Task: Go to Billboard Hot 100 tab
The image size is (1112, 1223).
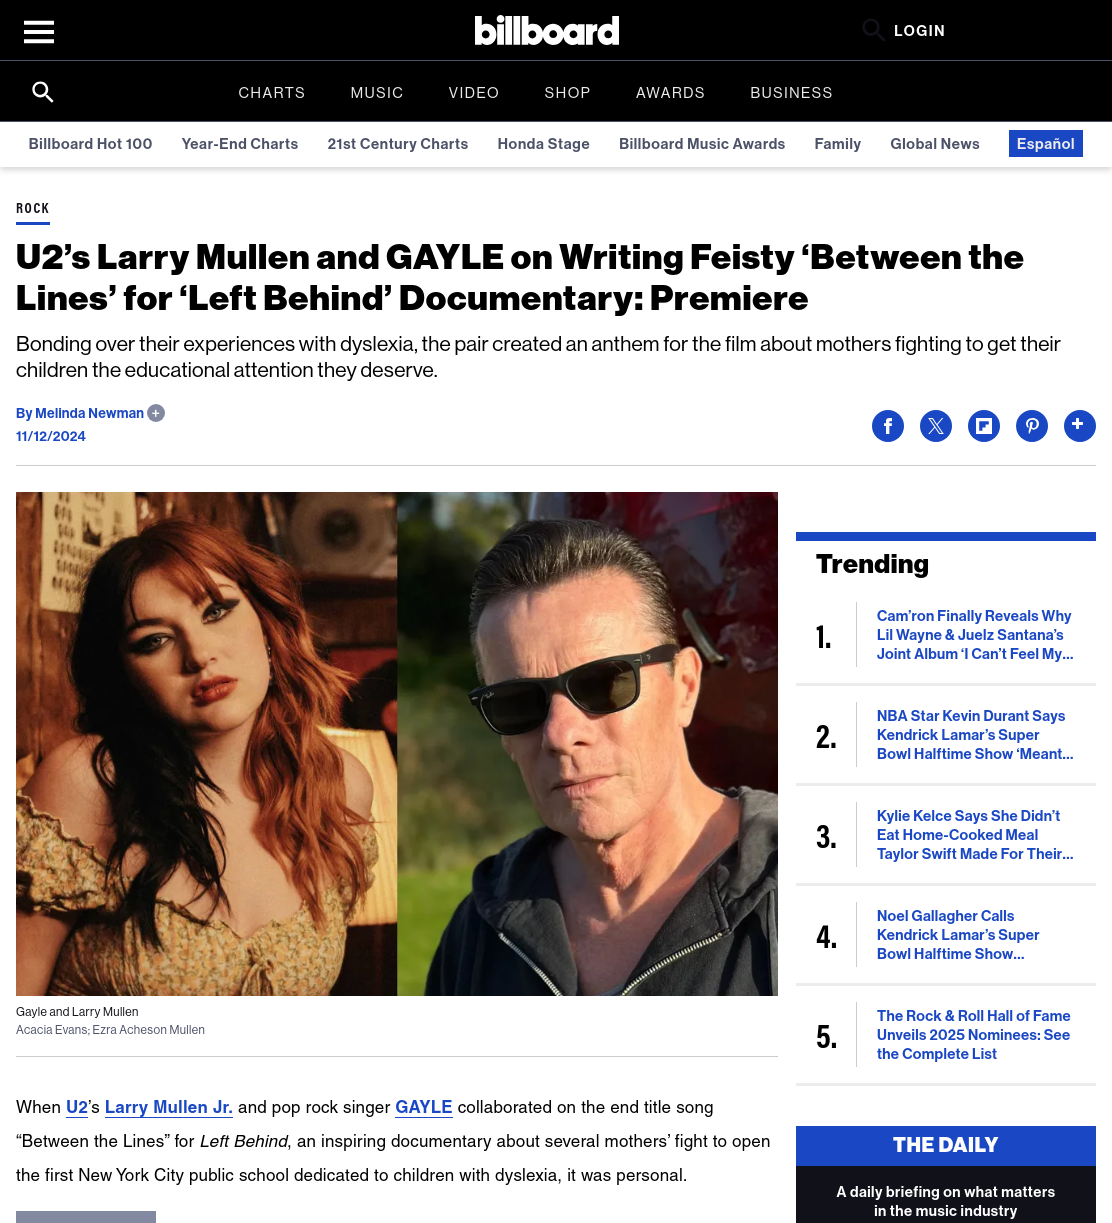Action: tap(91, 144)
